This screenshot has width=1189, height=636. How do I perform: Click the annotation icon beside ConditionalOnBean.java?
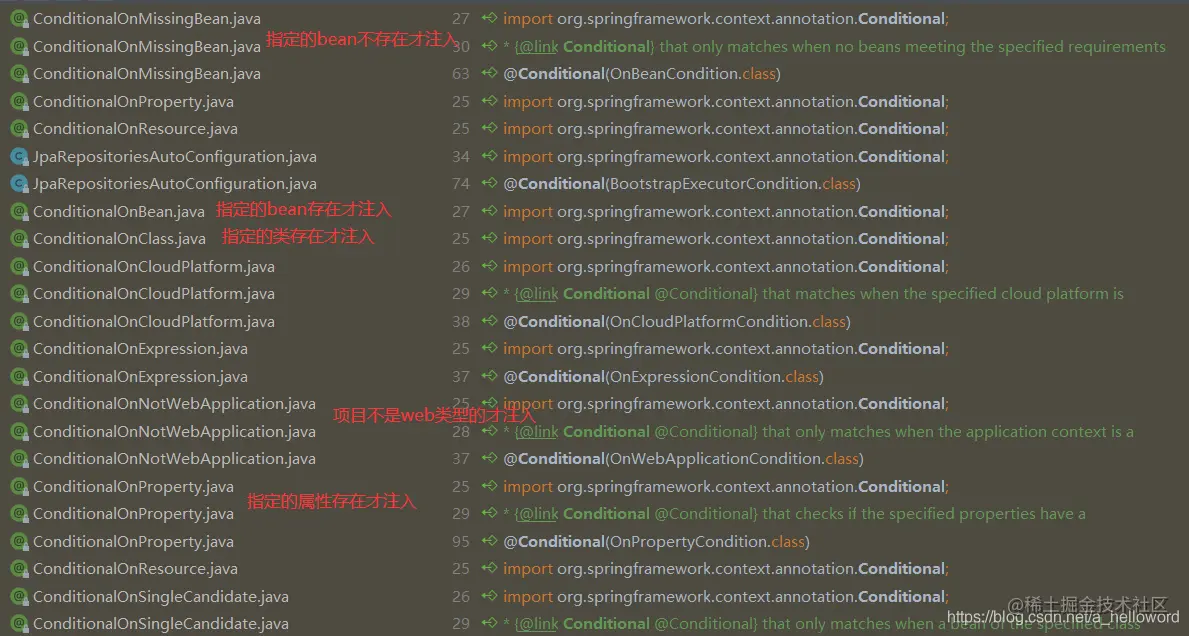[20, 211]
